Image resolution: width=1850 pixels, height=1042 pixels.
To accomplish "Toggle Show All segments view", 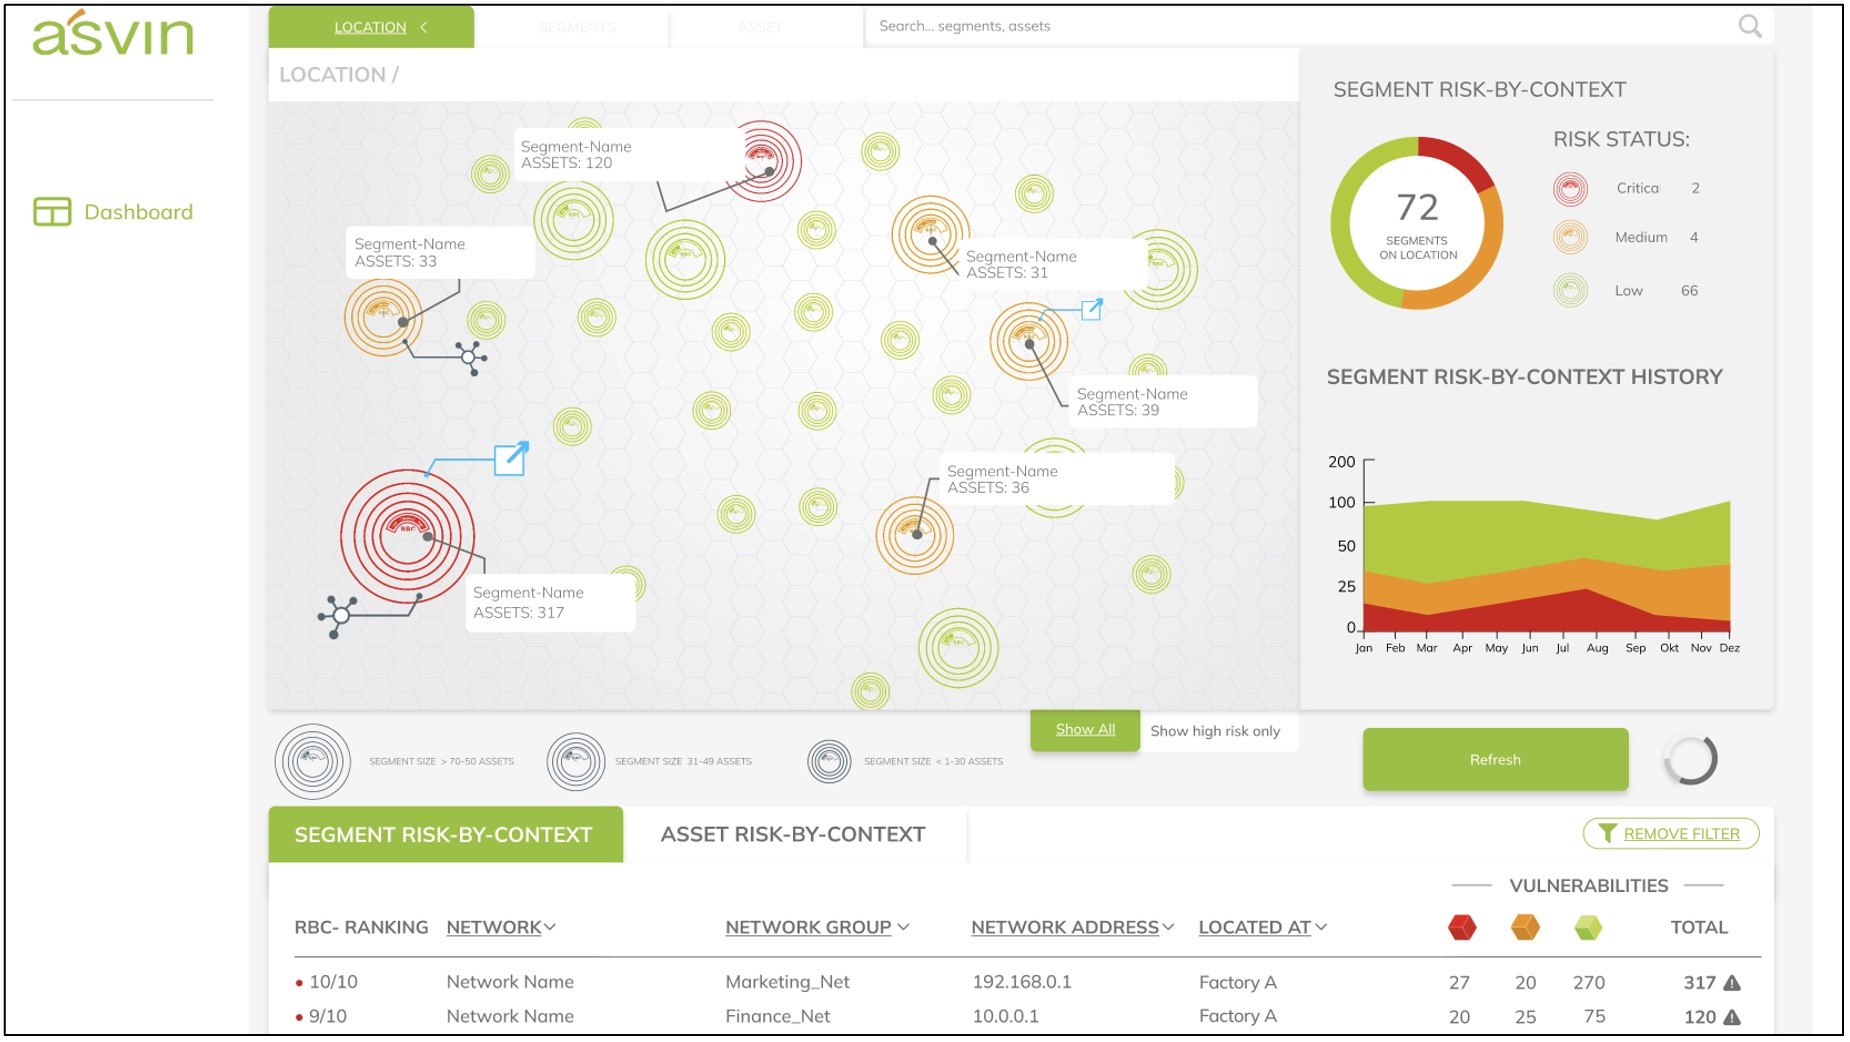I will coord(1085,730).
